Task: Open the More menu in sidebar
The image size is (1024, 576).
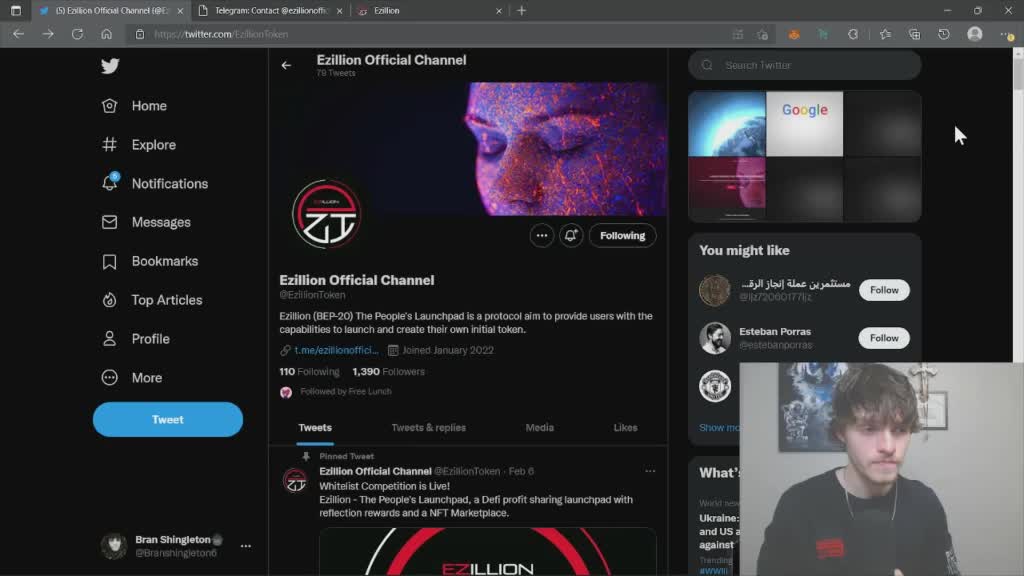Action: tap(132, 377)
